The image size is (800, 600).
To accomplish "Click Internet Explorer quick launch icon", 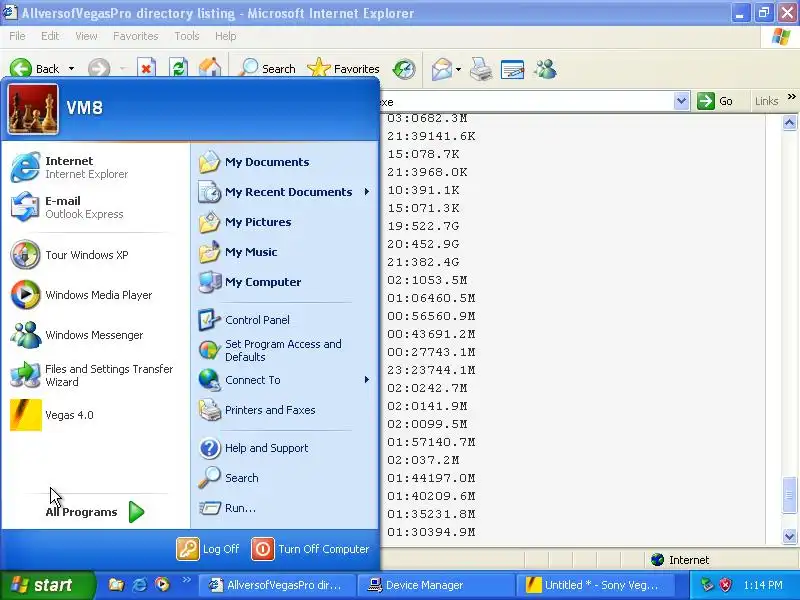I will coord(139,585).
